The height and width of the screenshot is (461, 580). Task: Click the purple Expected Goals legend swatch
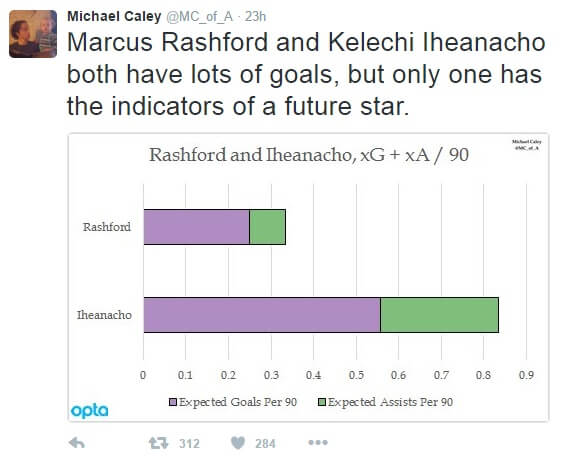pyautogui.click(x=173, y=402)
